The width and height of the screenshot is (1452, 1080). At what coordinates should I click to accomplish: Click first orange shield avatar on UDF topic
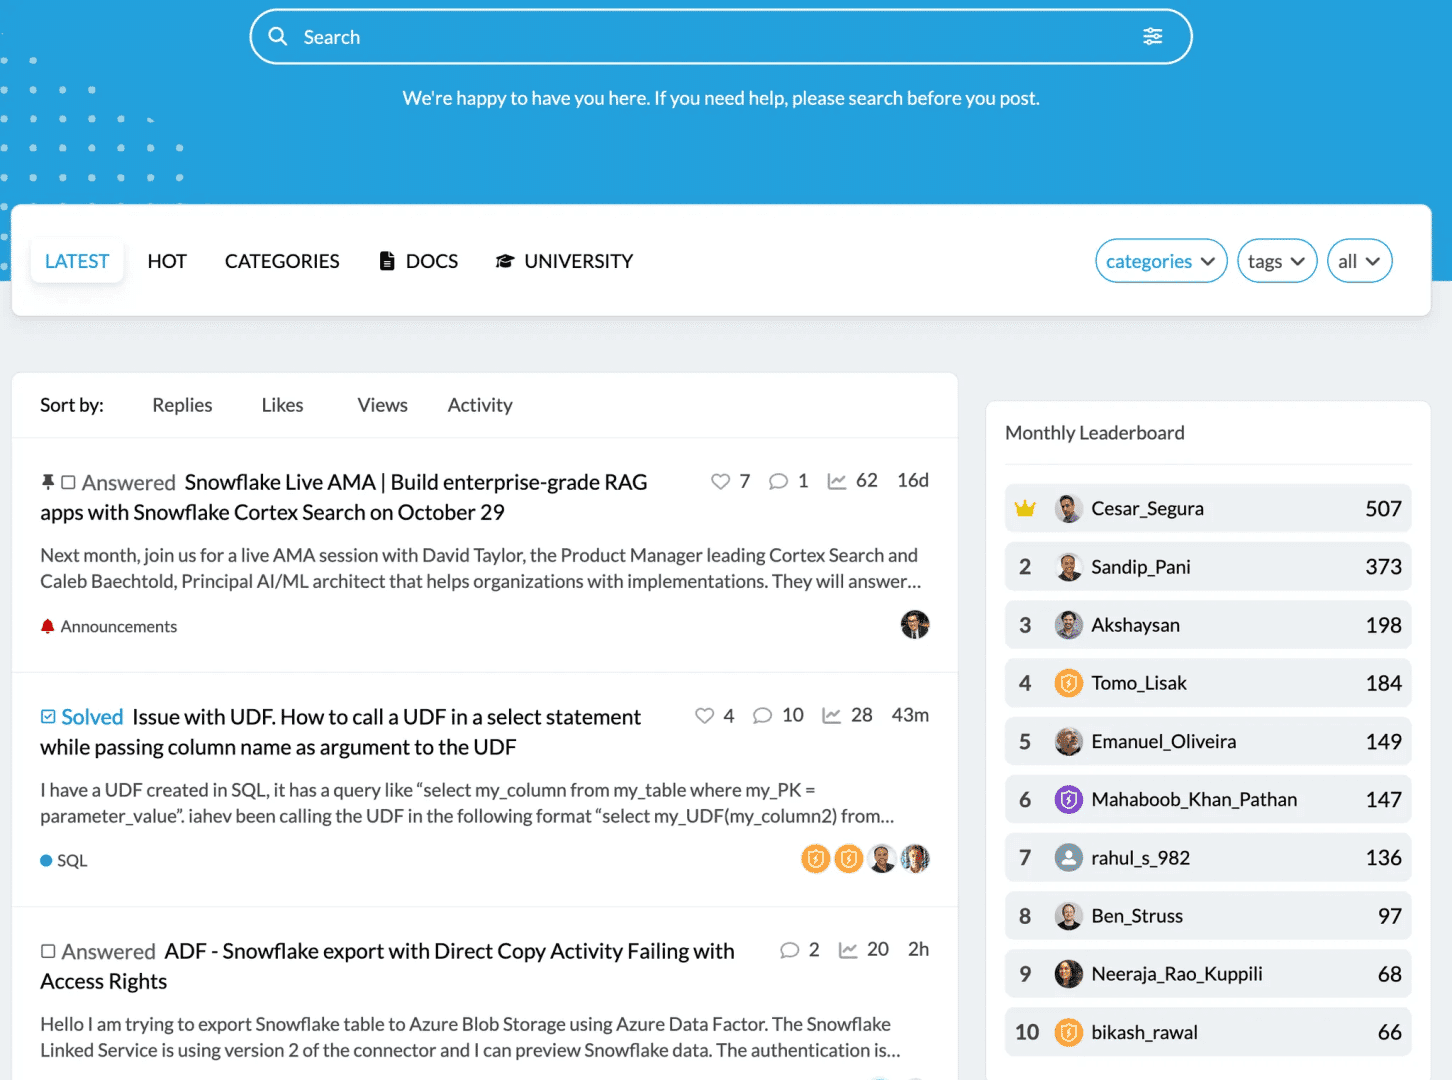click(x=816, y=858)
